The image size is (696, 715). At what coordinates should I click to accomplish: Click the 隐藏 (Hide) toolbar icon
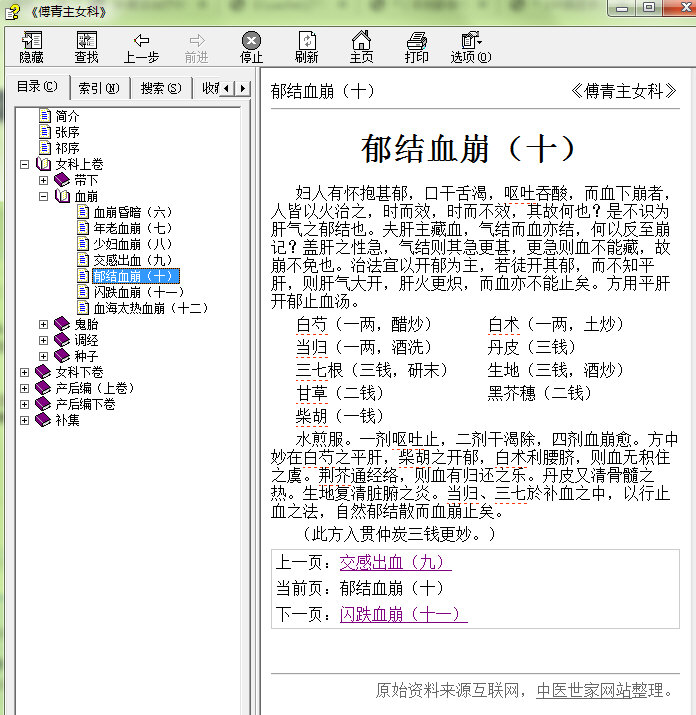pyautogui.click(x=32, y=41)
